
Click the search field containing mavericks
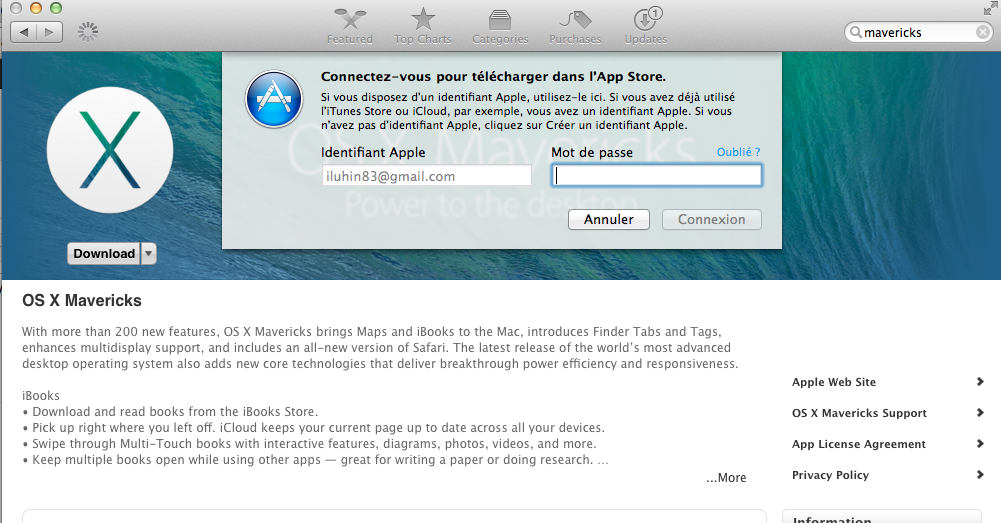coord(919,32)
